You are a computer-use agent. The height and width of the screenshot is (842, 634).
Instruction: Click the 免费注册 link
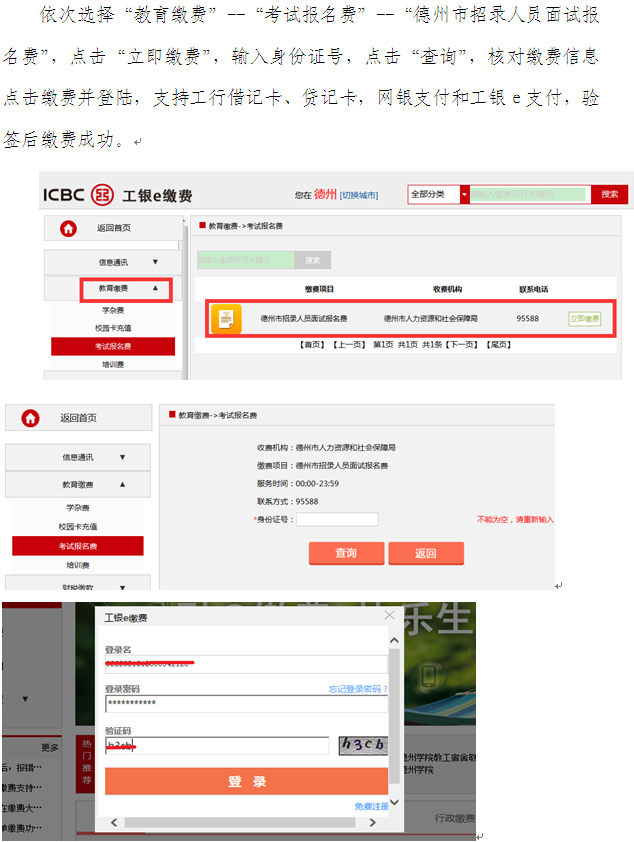coord(371,807)
